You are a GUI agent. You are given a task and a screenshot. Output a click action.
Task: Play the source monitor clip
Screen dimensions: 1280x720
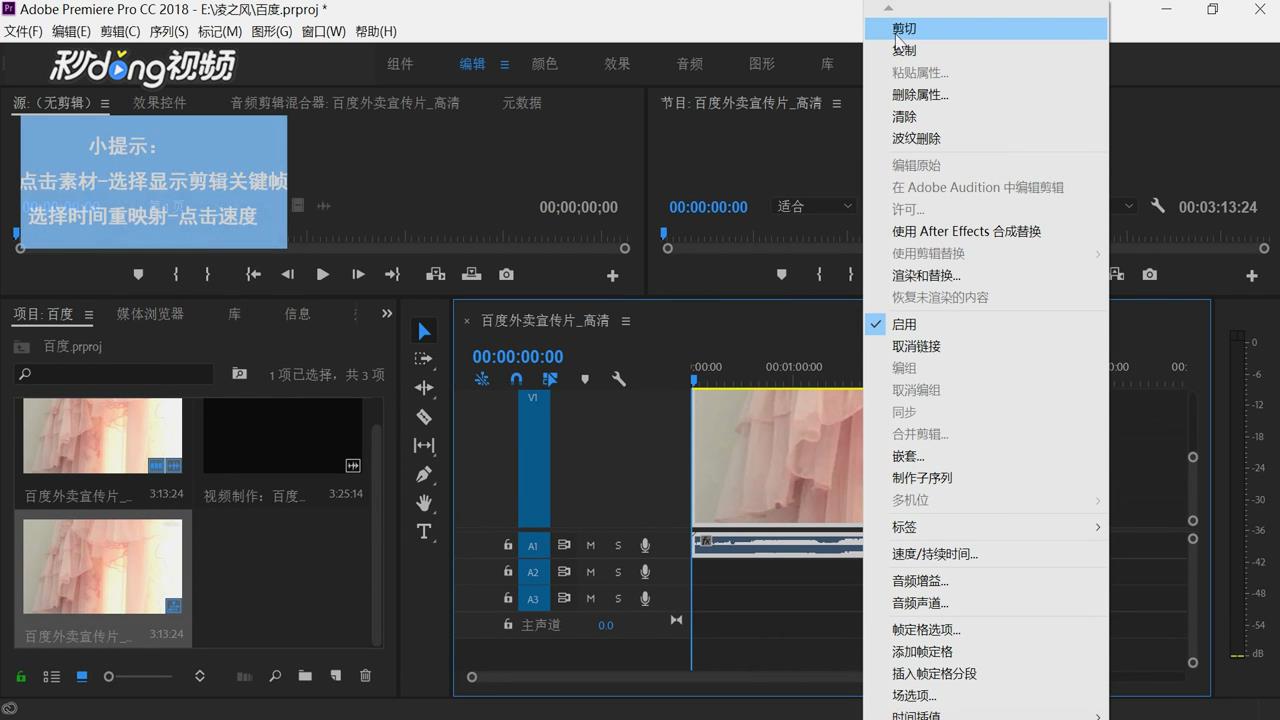322,274
